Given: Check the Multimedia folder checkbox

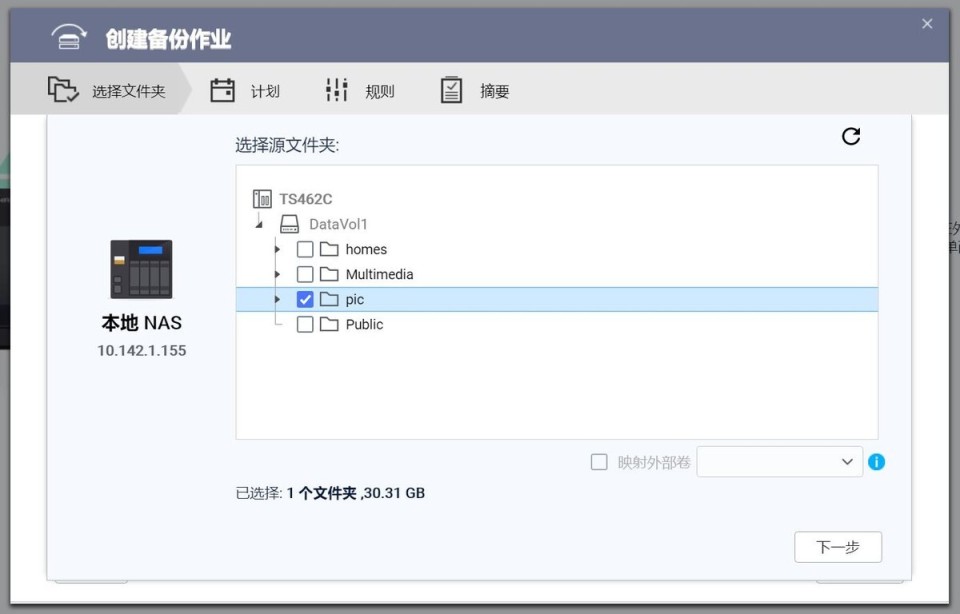Looking at the screenshot, I should pos(305,274).
